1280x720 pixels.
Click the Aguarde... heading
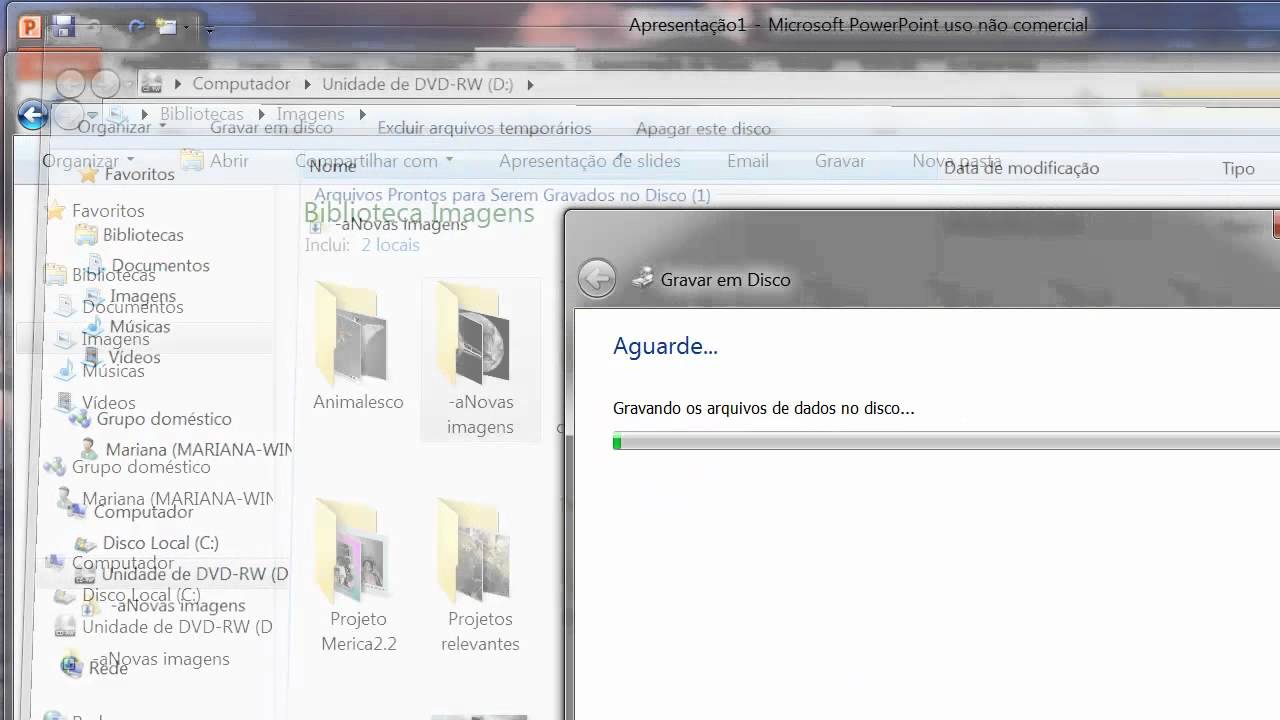tap(665, 346)
